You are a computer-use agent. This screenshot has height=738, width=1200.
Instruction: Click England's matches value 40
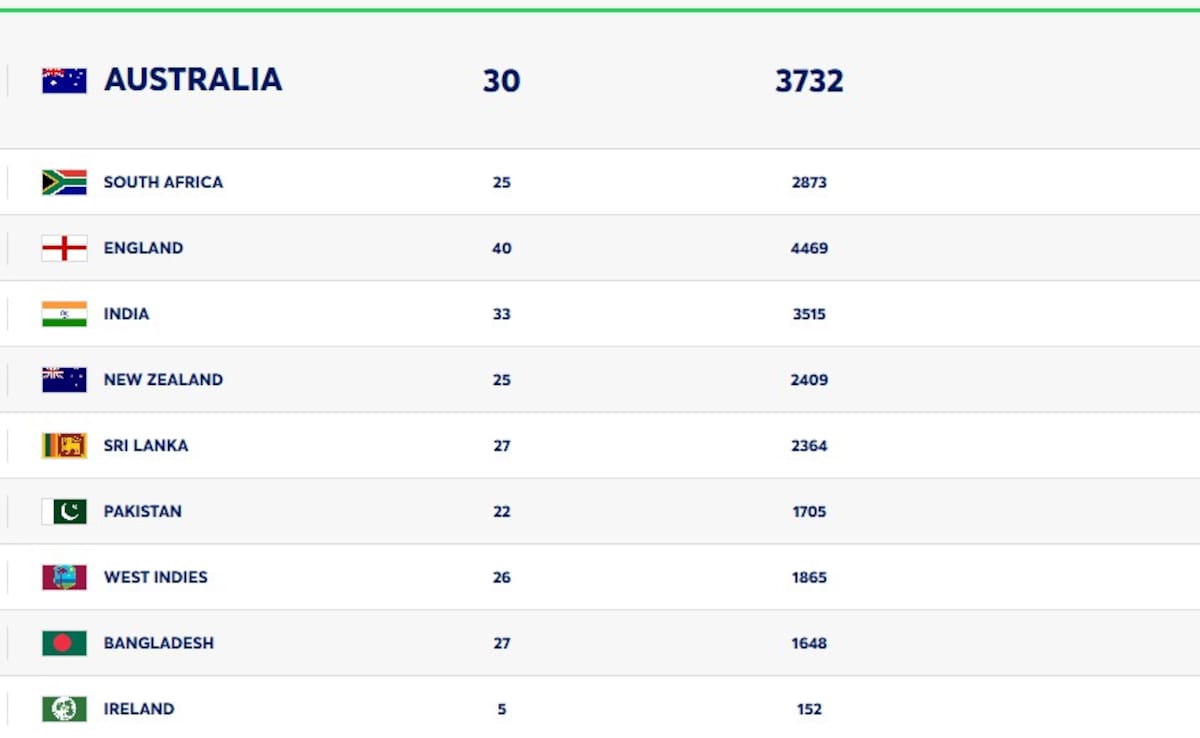click(x=501, y=248)
